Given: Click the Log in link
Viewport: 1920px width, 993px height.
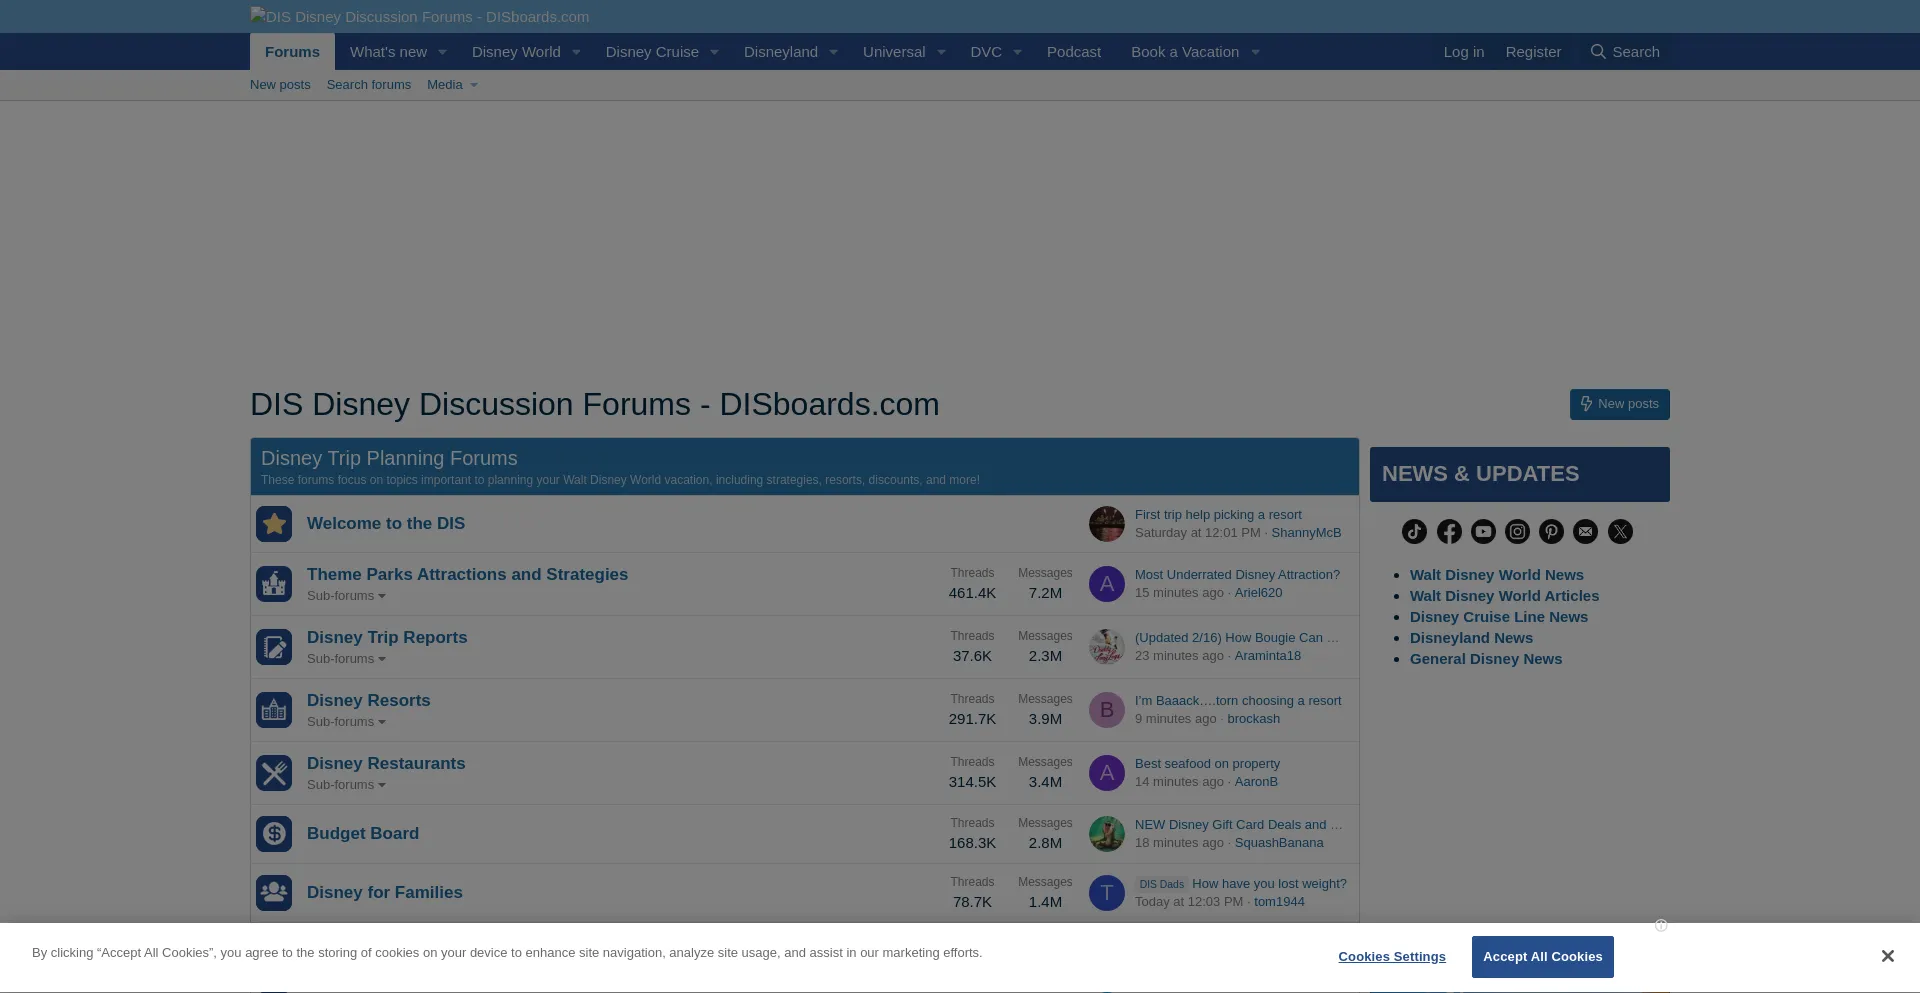Looking at the screenshot, I should pos(1463,52).
